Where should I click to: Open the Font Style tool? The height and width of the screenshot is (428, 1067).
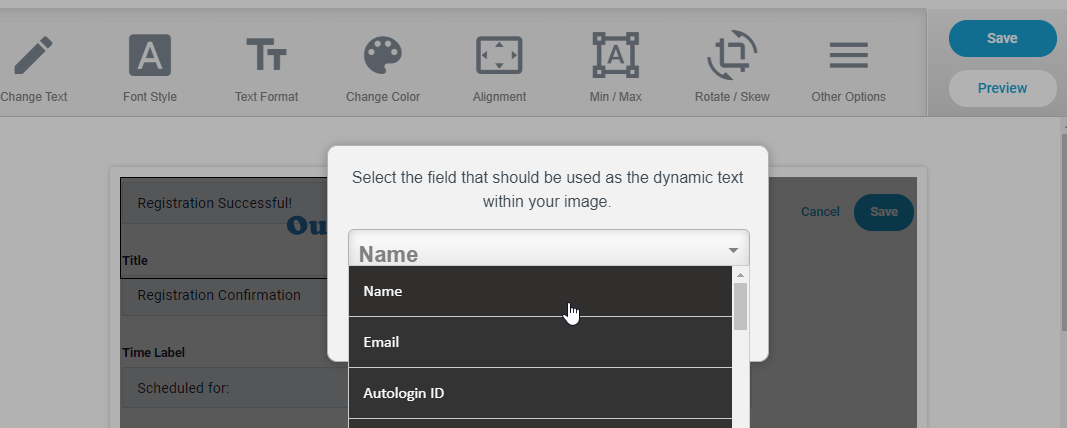(x=150, y=68)
